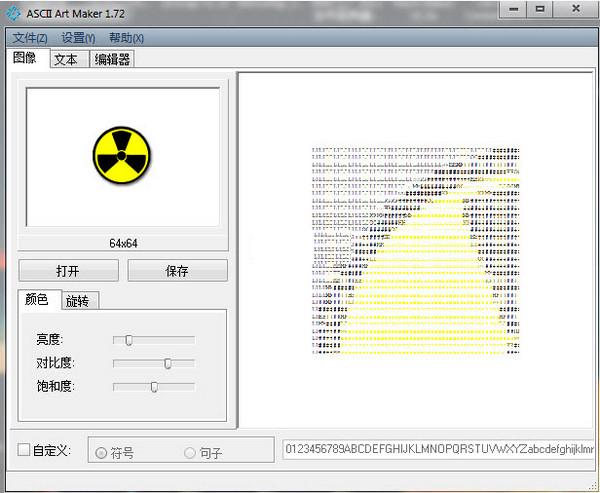Click the window resize grip corner
Image resolution: width=600 pixels, height=493 pixels.
coord(593,486)
